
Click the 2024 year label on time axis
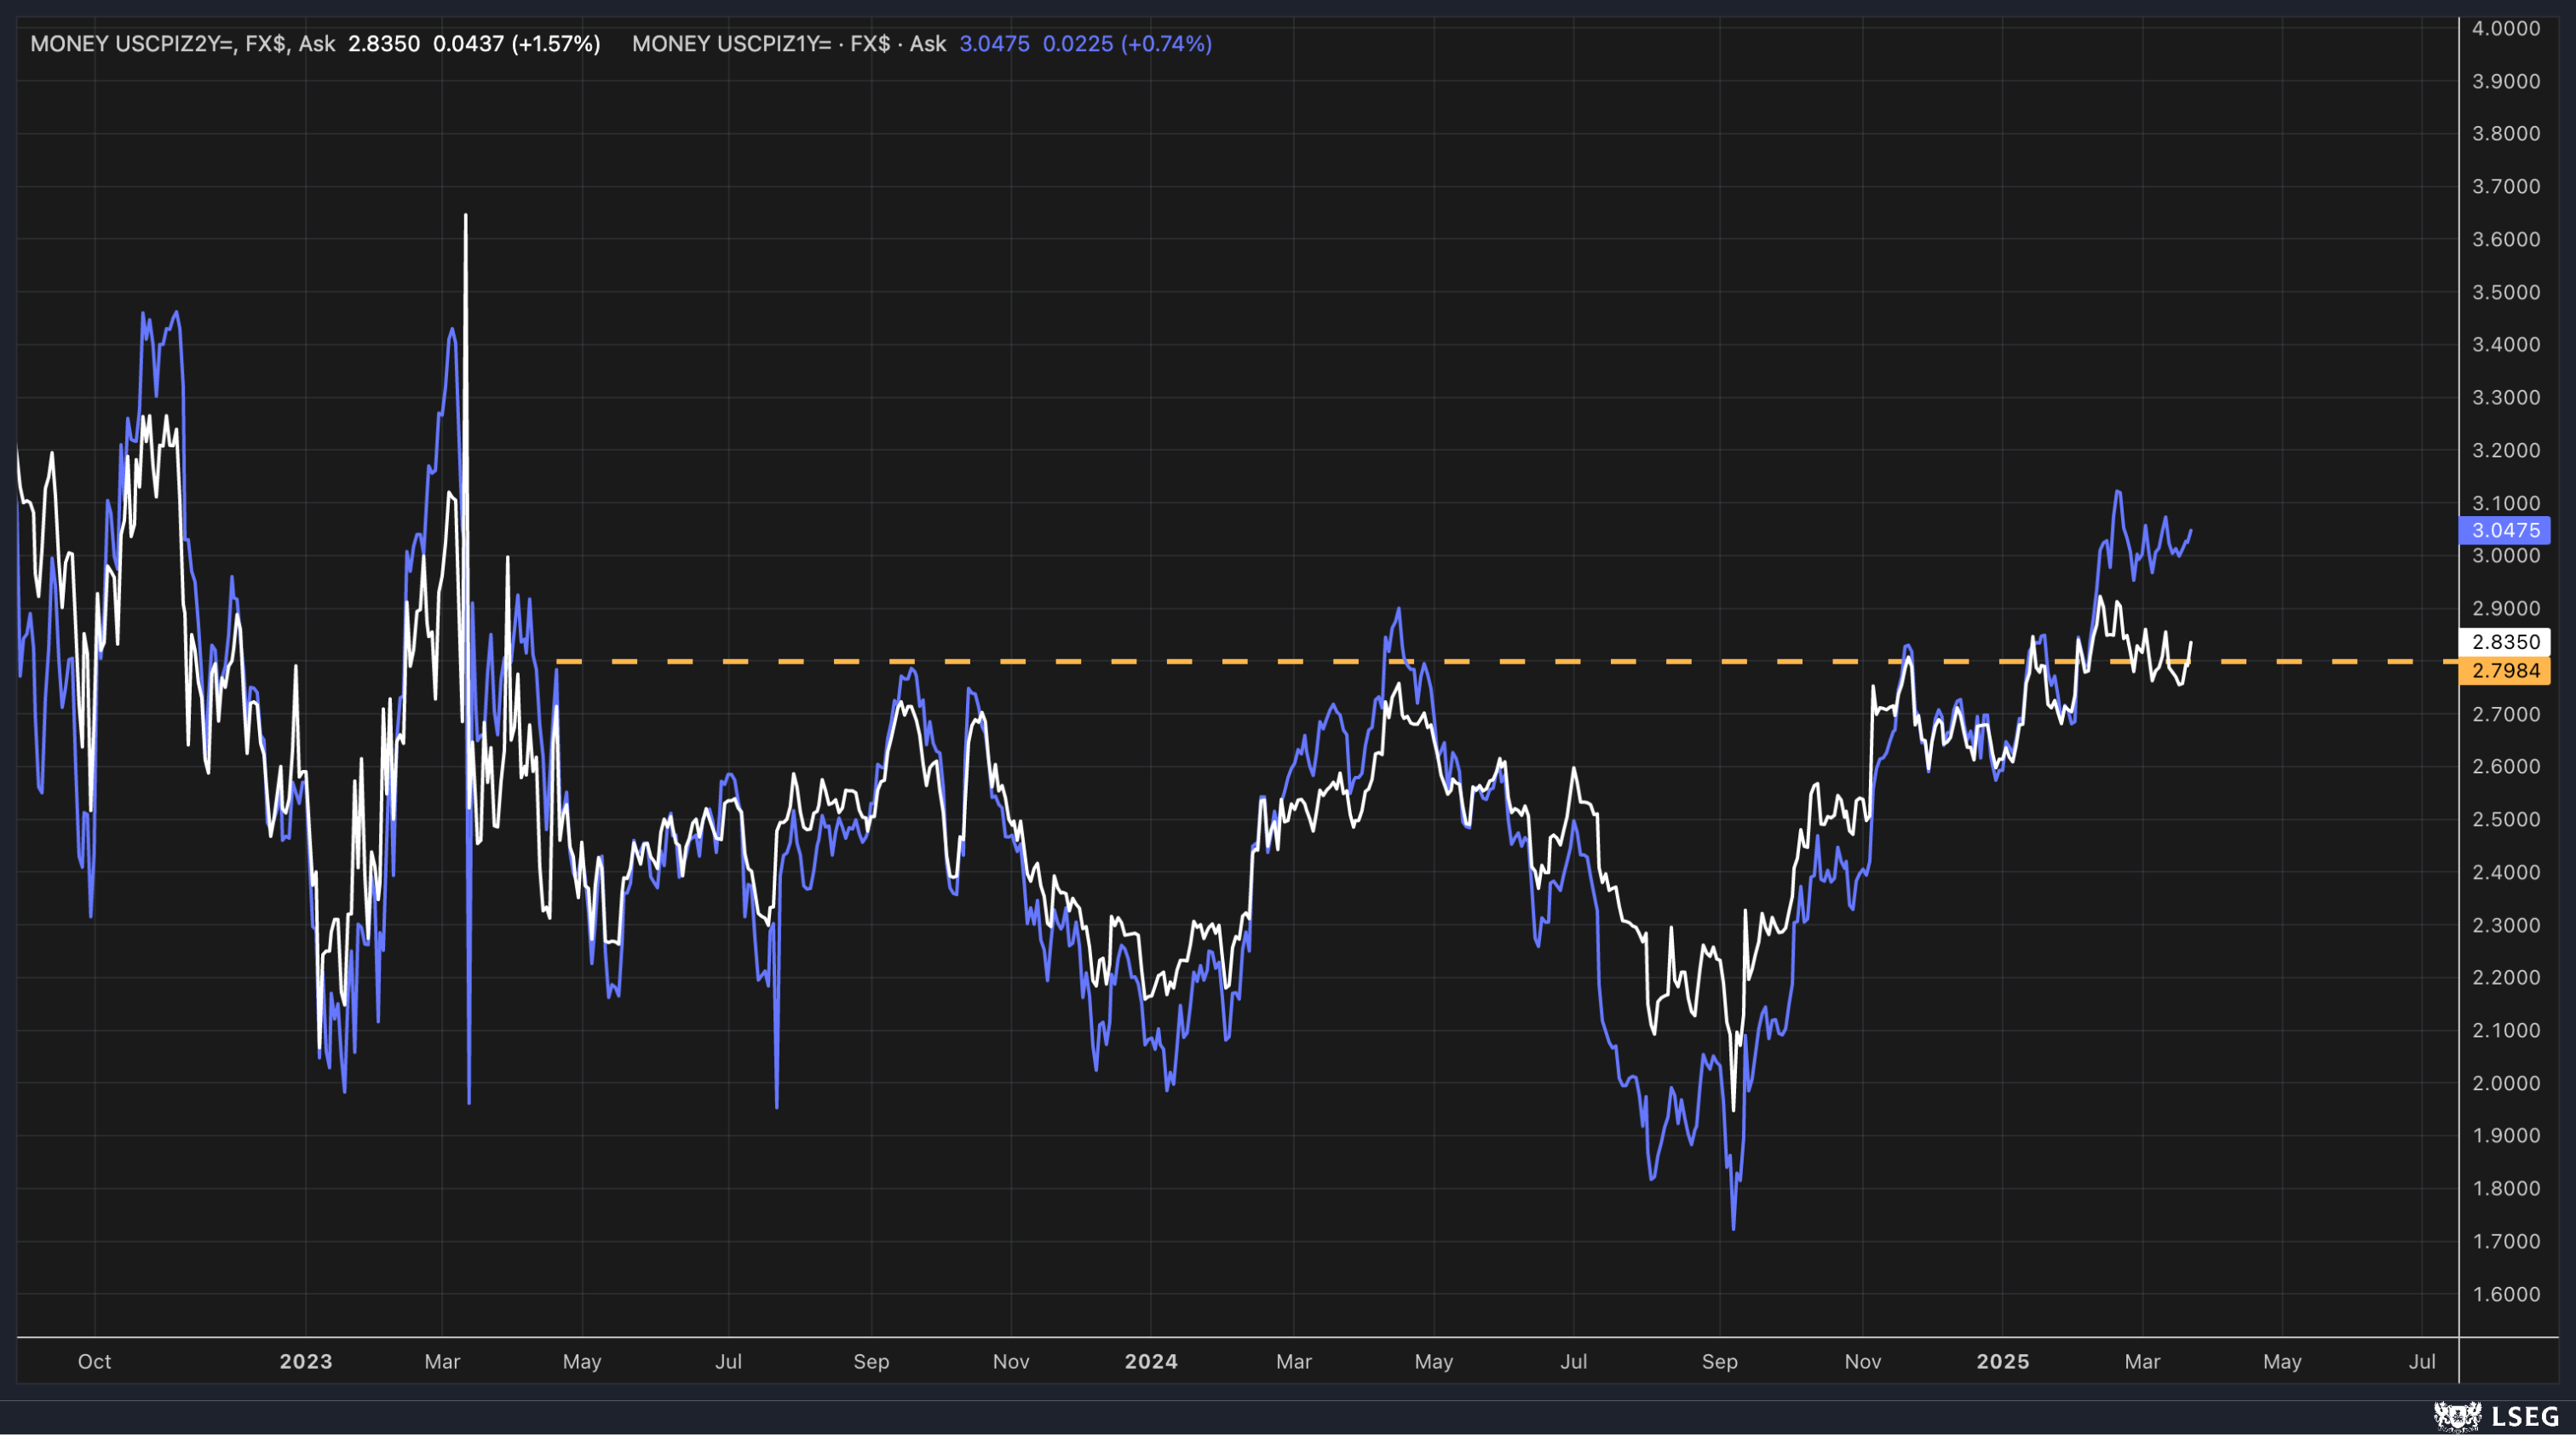(x=1151, y=1361)
